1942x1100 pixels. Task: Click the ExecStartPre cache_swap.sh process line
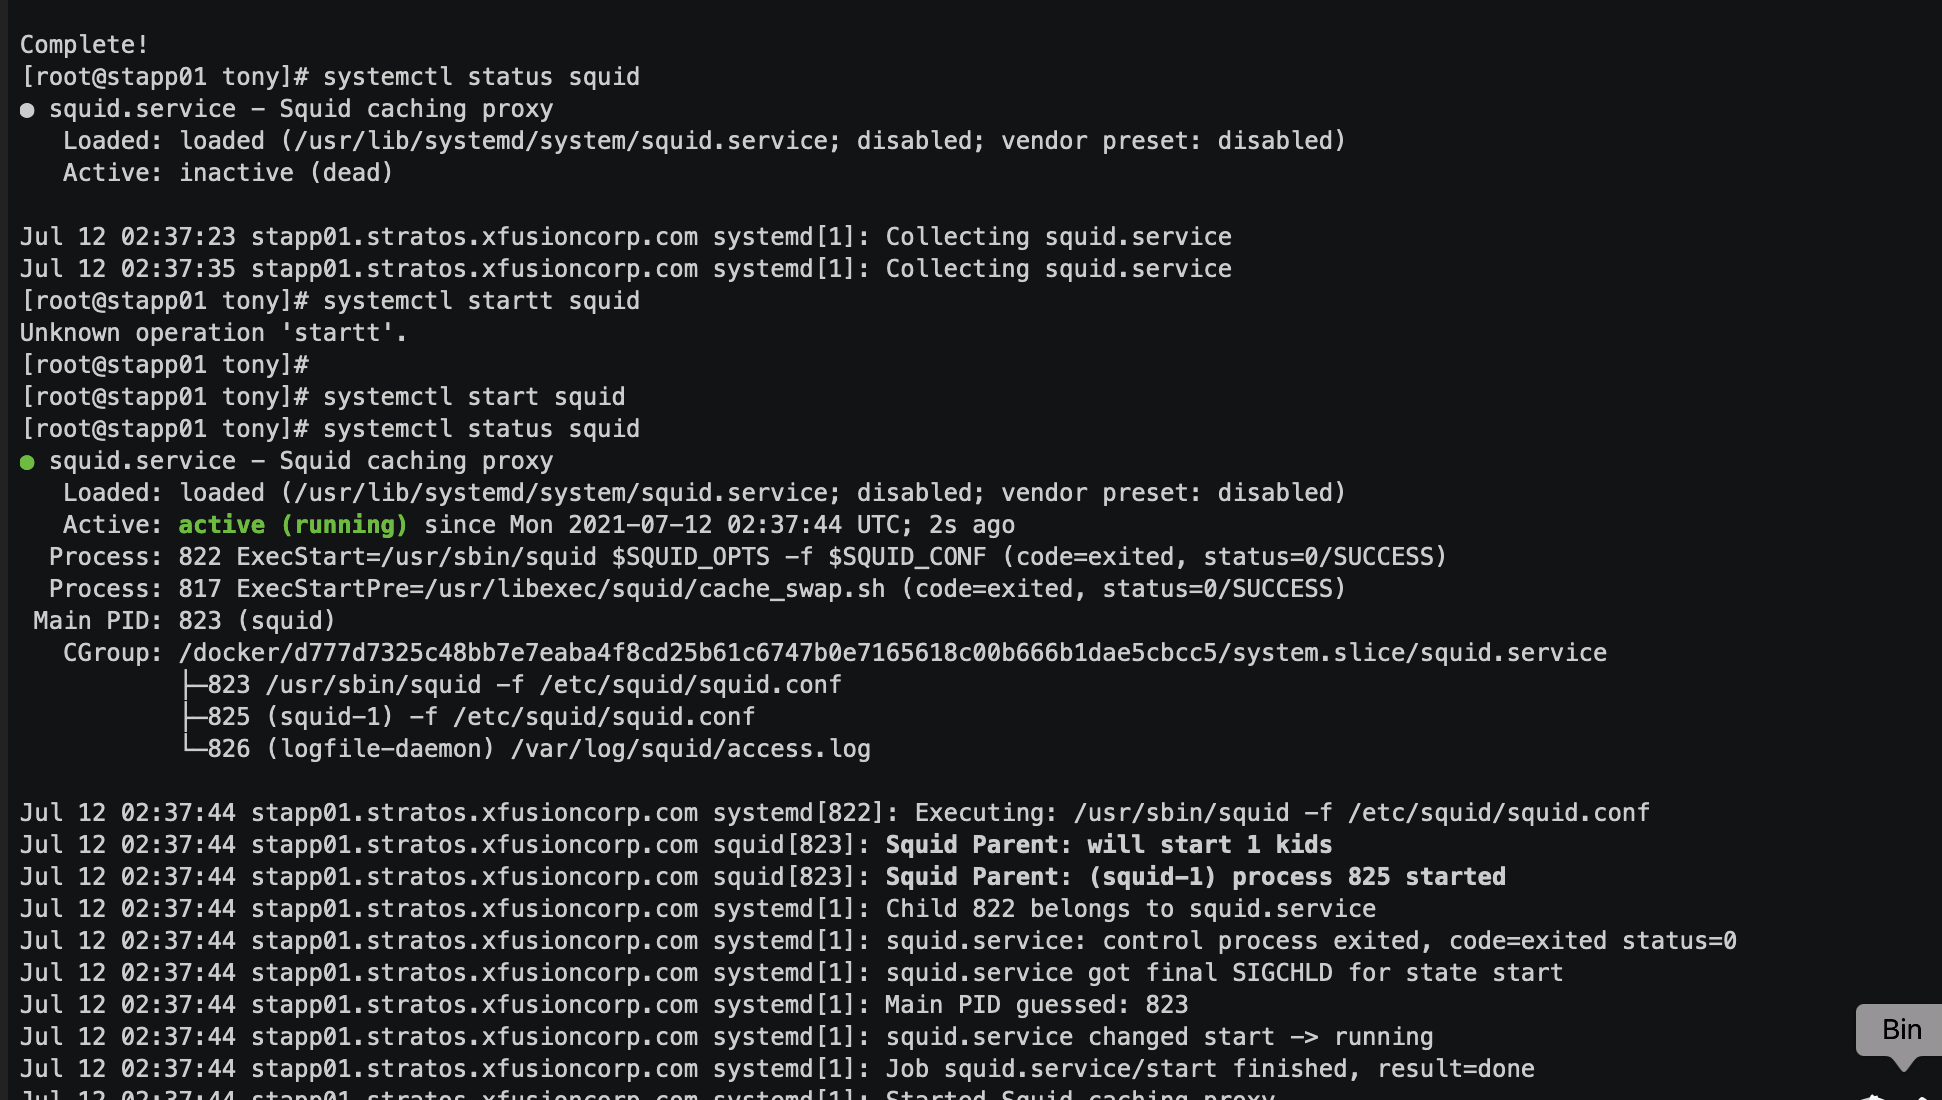(x=697, y=589)
